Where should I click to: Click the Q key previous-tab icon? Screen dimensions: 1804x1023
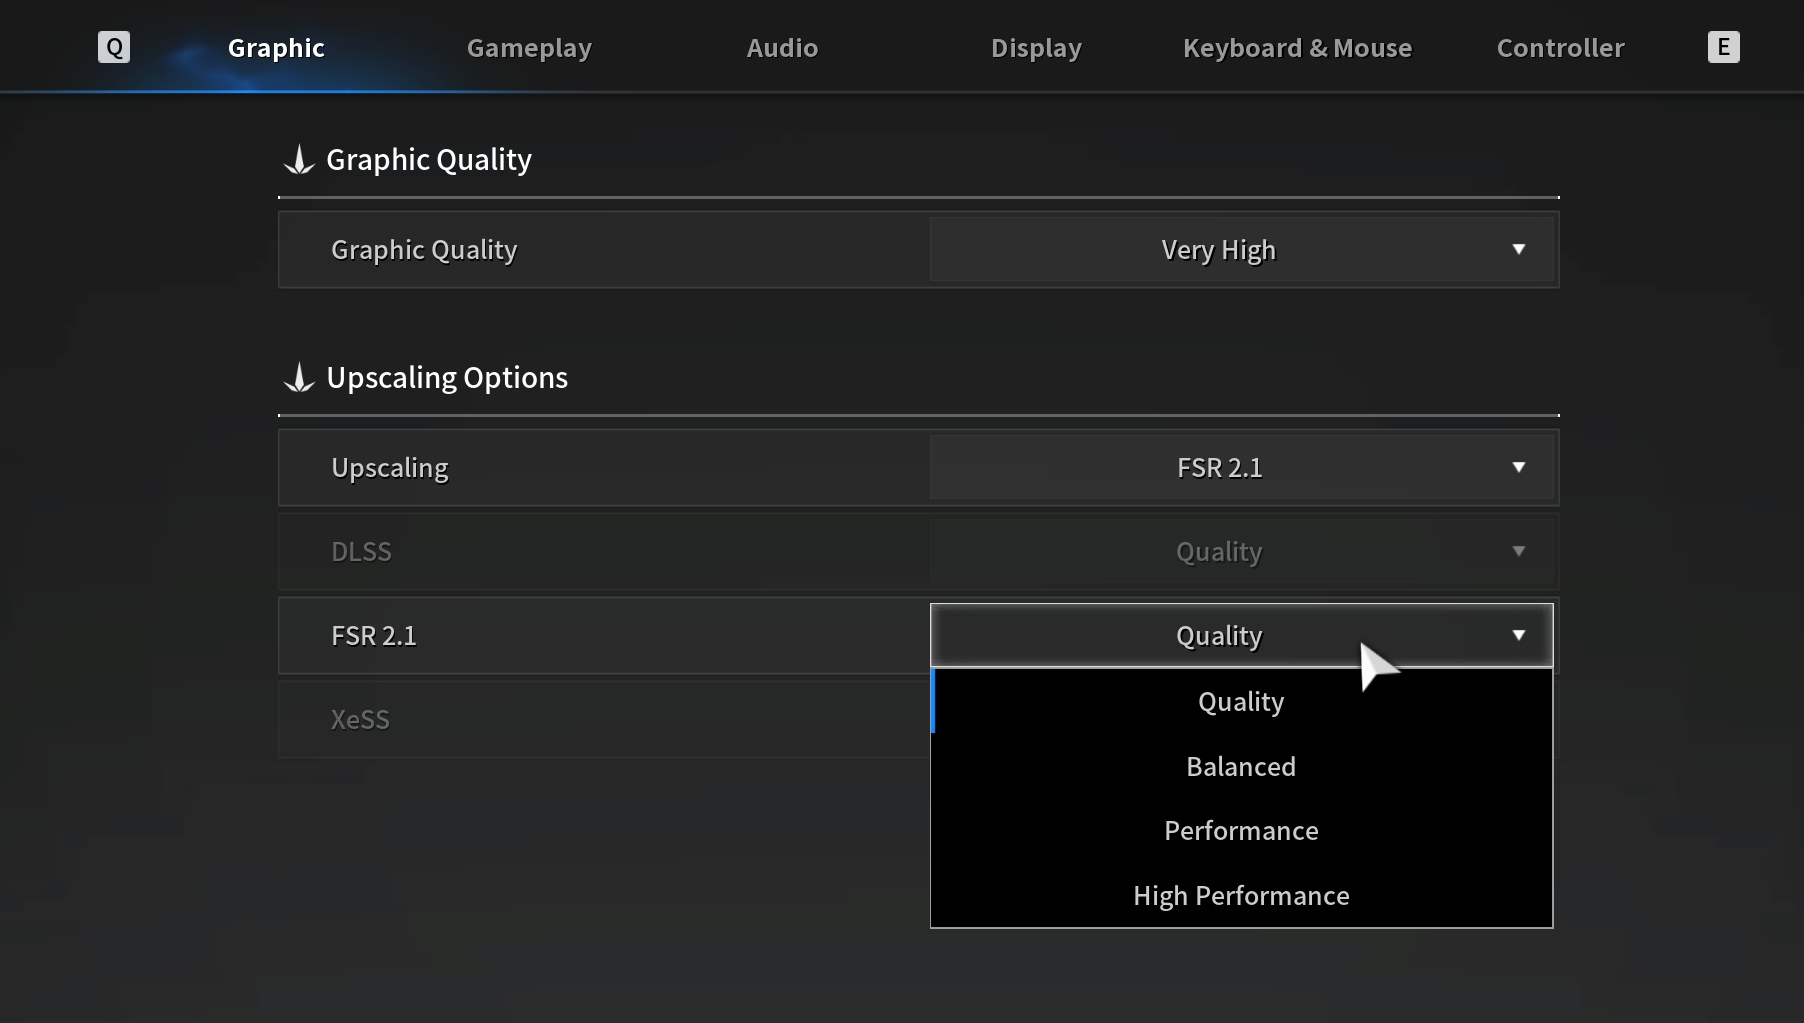(x=114, y=47)
